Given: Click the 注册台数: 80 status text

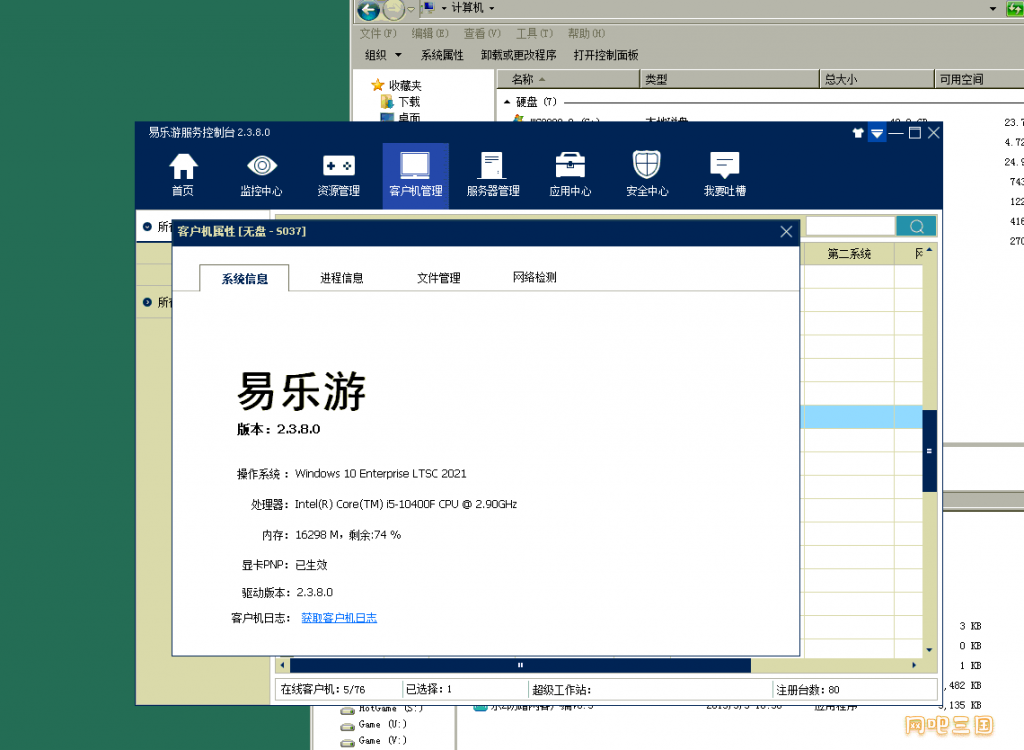Looking at the screenshot, I should pyautogui.click(x=808, y=690).
